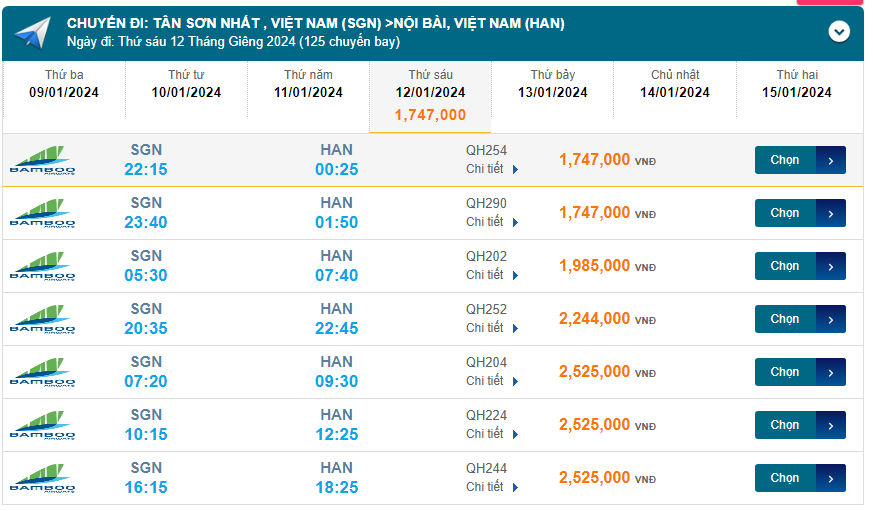Open the Thứ hai 15/01/2024 date tab

[797, 84]
